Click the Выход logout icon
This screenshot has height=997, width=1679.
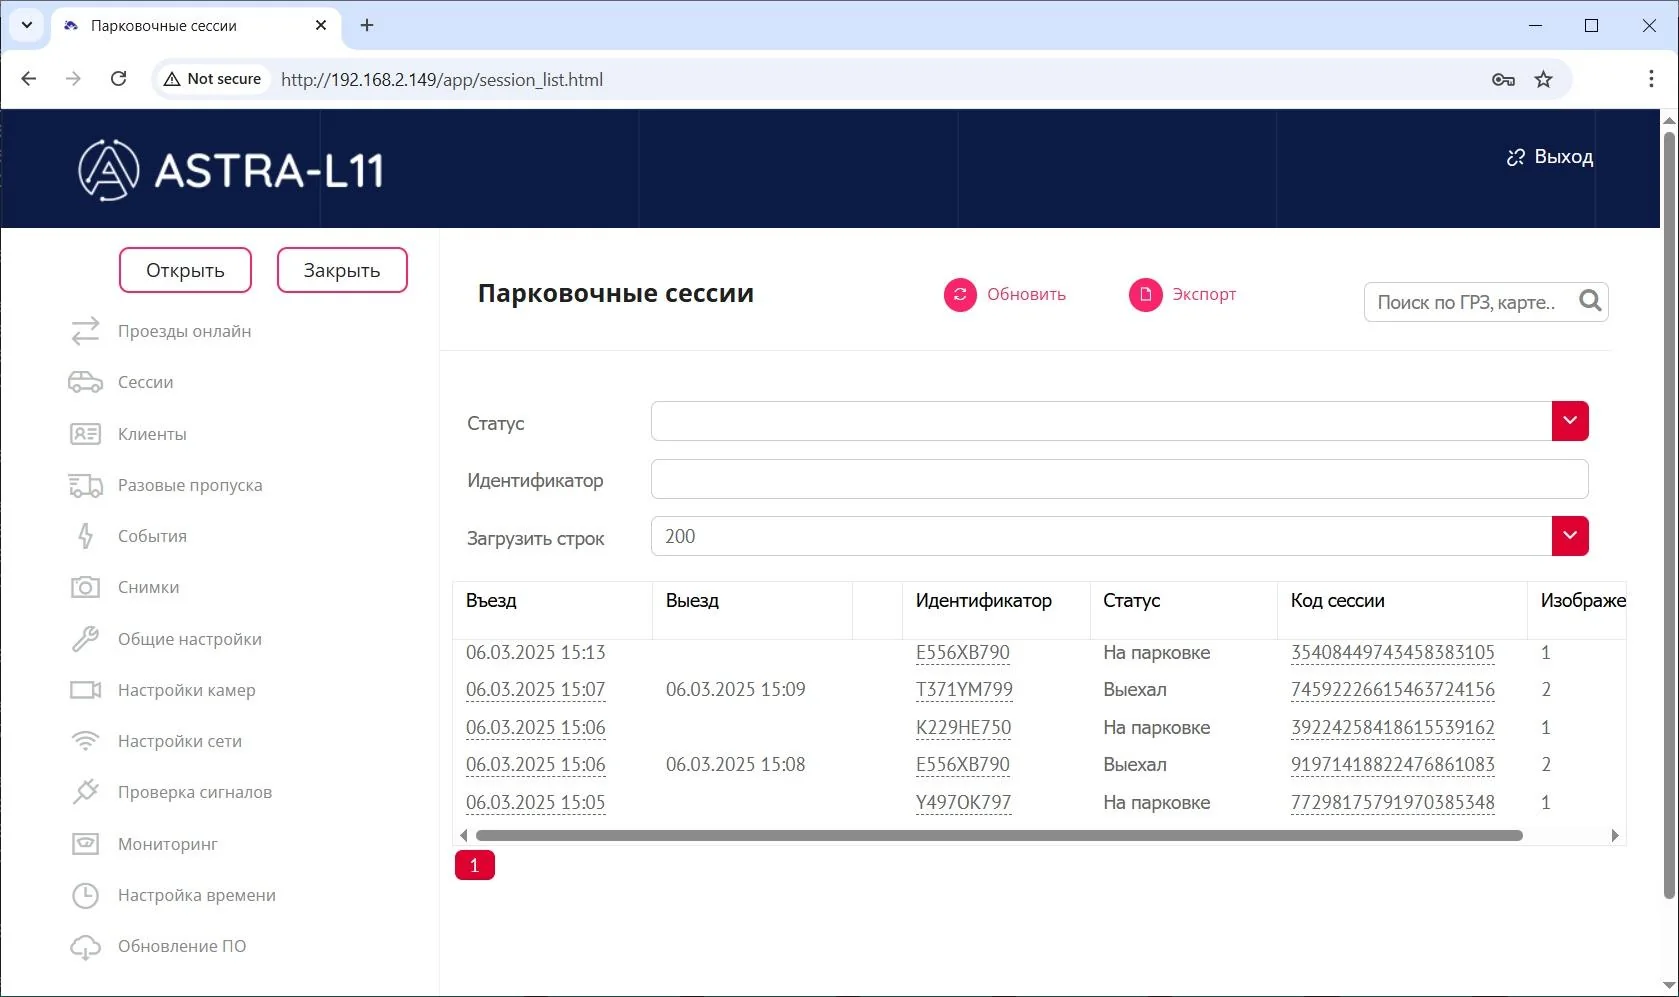pos(1516,157)
